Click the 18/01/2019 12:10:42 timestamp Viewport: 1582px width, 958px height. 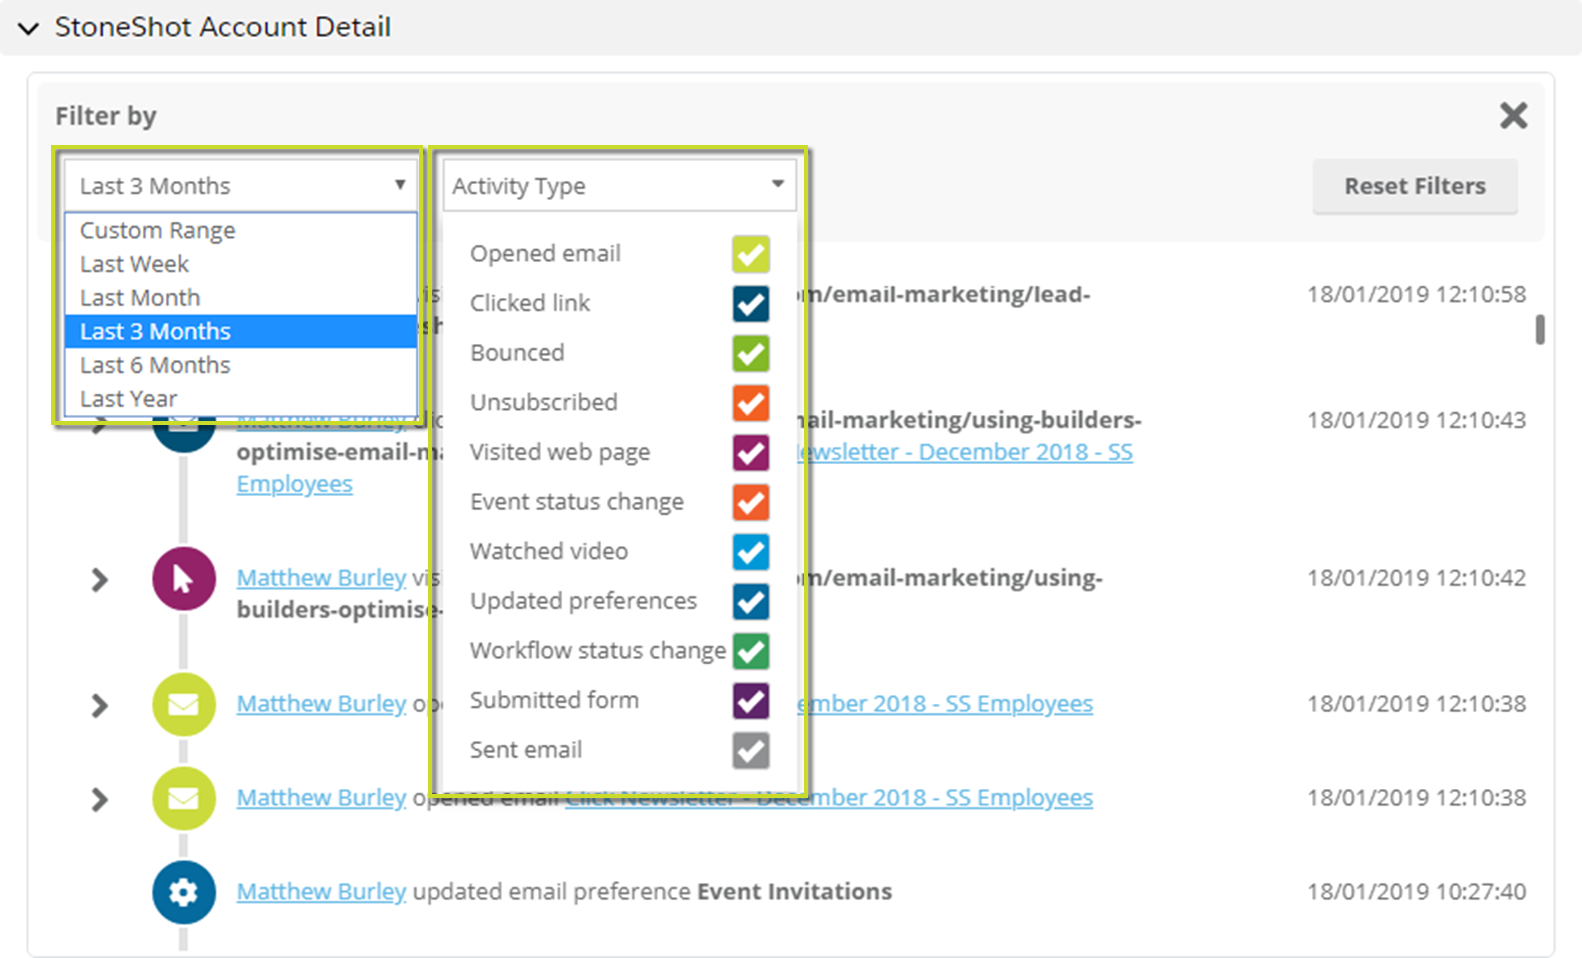[1416, 578]
